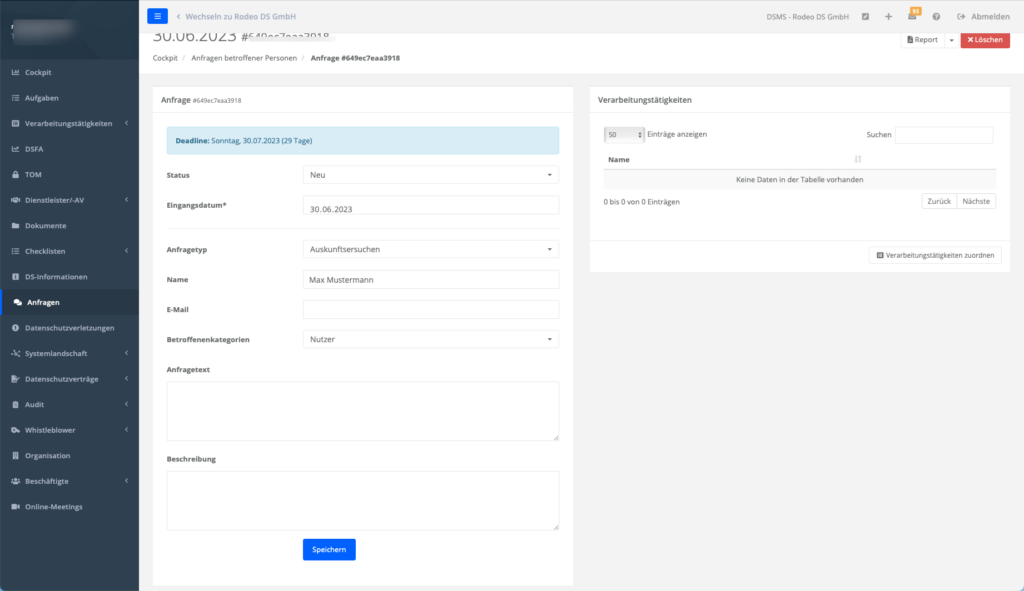
Task: Open Cockpit from the sidebar
Action: (38, 73)
